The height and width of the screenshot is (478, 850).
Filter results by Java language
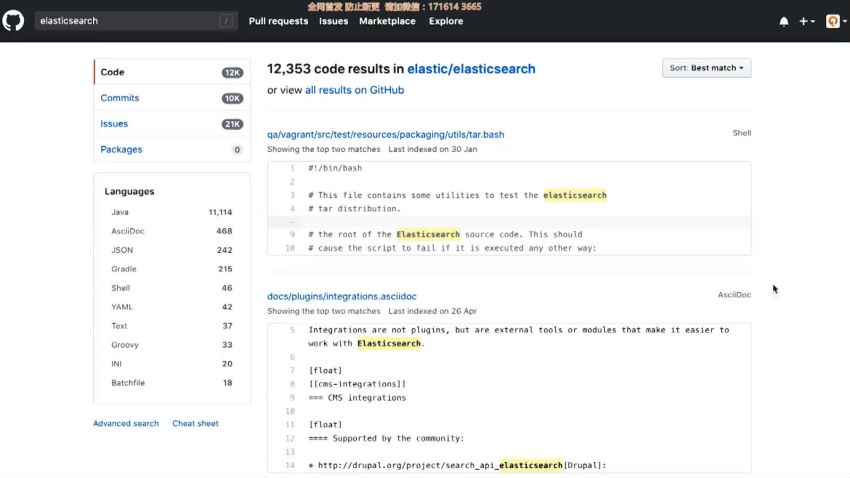point(171,212)
